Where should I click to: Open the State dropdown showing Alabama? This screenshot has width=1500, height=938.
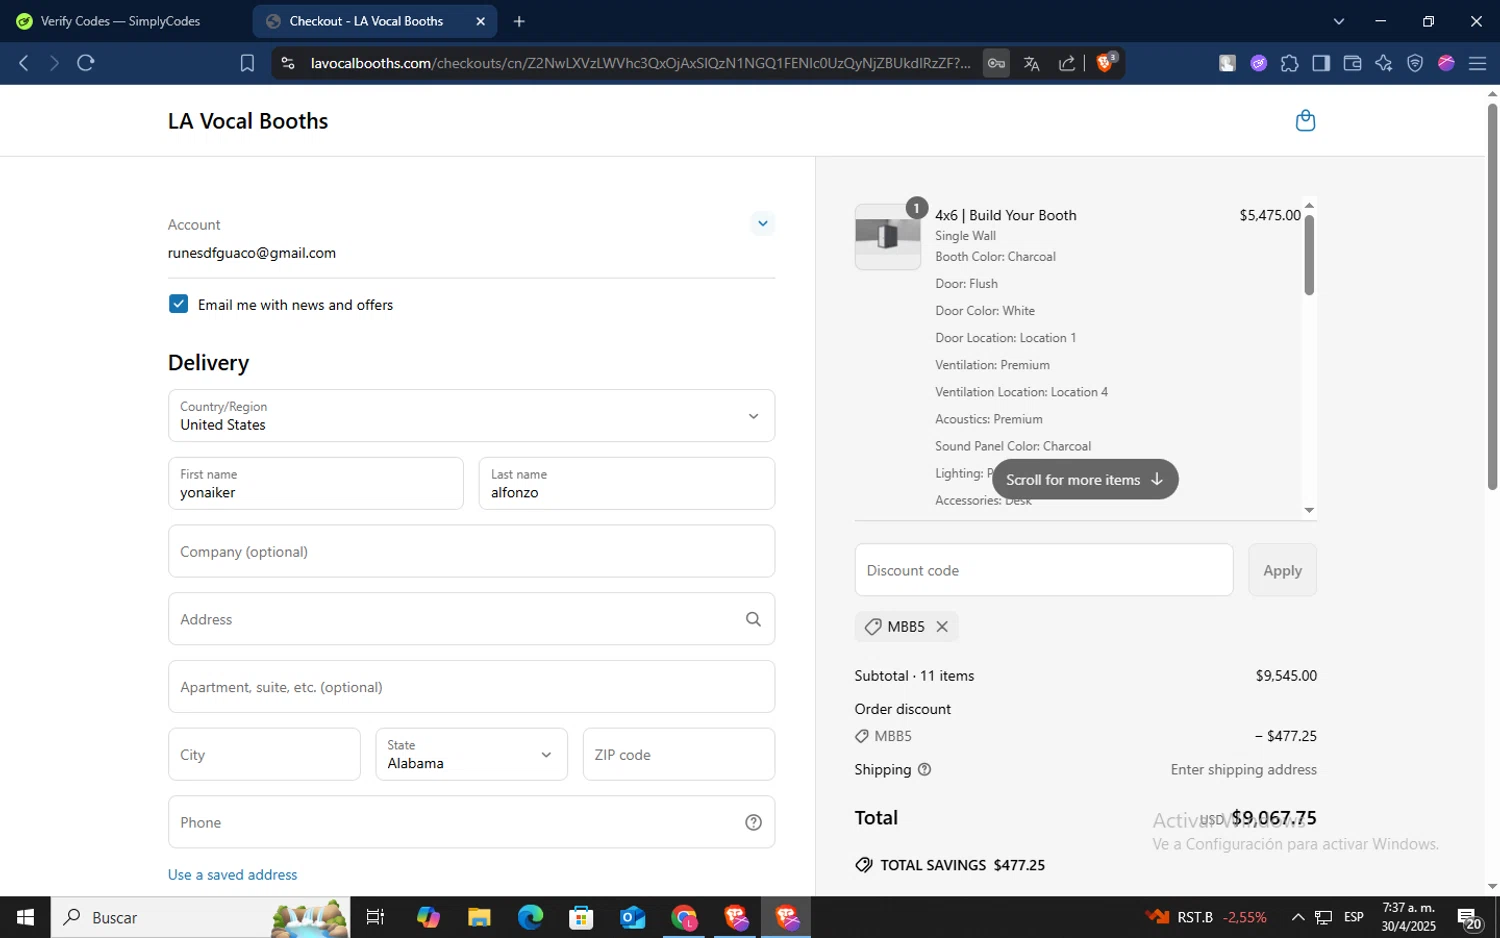coord(471,754)
